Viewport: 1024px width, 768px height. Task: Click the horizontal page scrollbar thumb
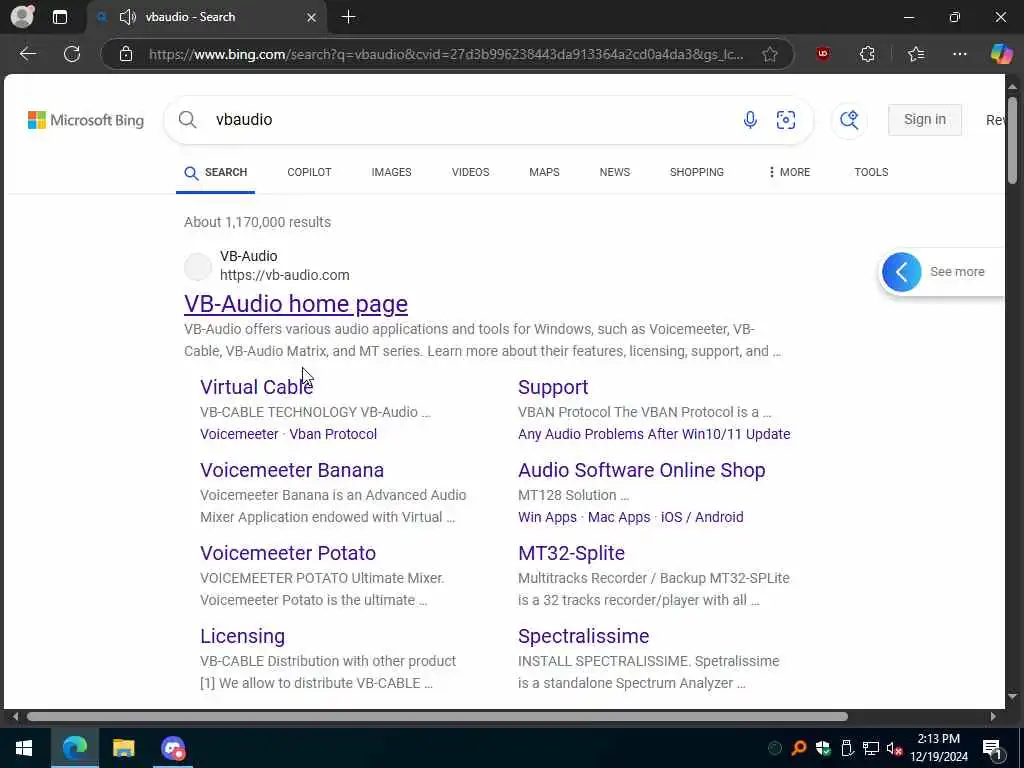coord(437,716)
